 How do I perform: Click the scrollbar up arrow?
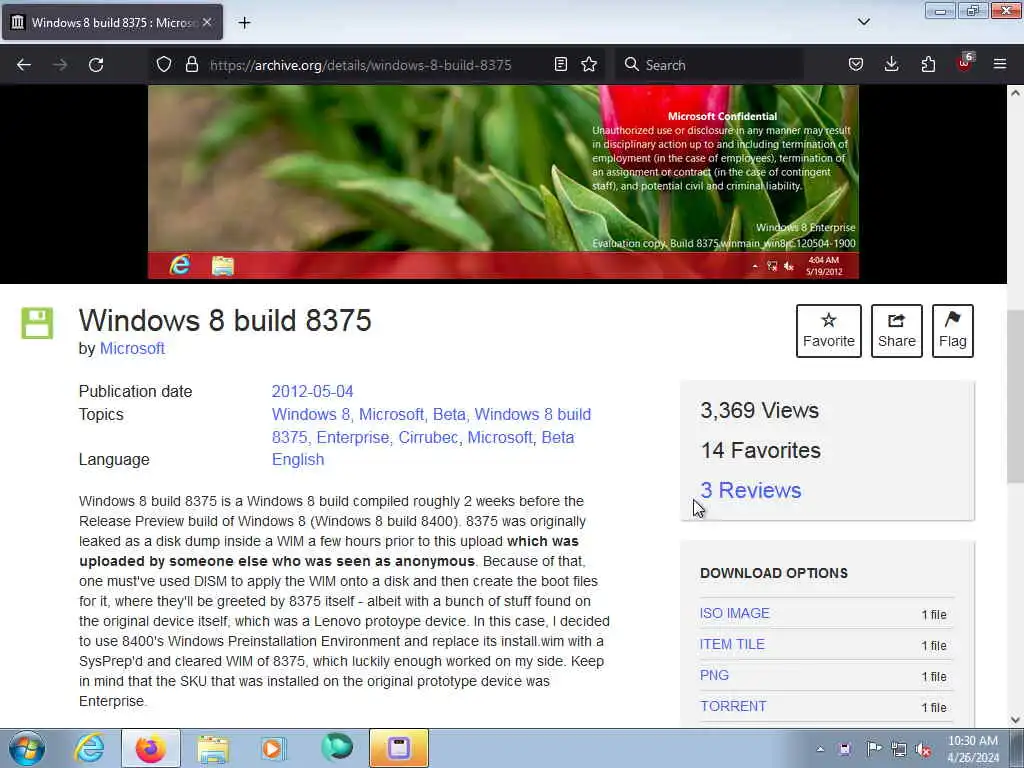coord(1015,93)
